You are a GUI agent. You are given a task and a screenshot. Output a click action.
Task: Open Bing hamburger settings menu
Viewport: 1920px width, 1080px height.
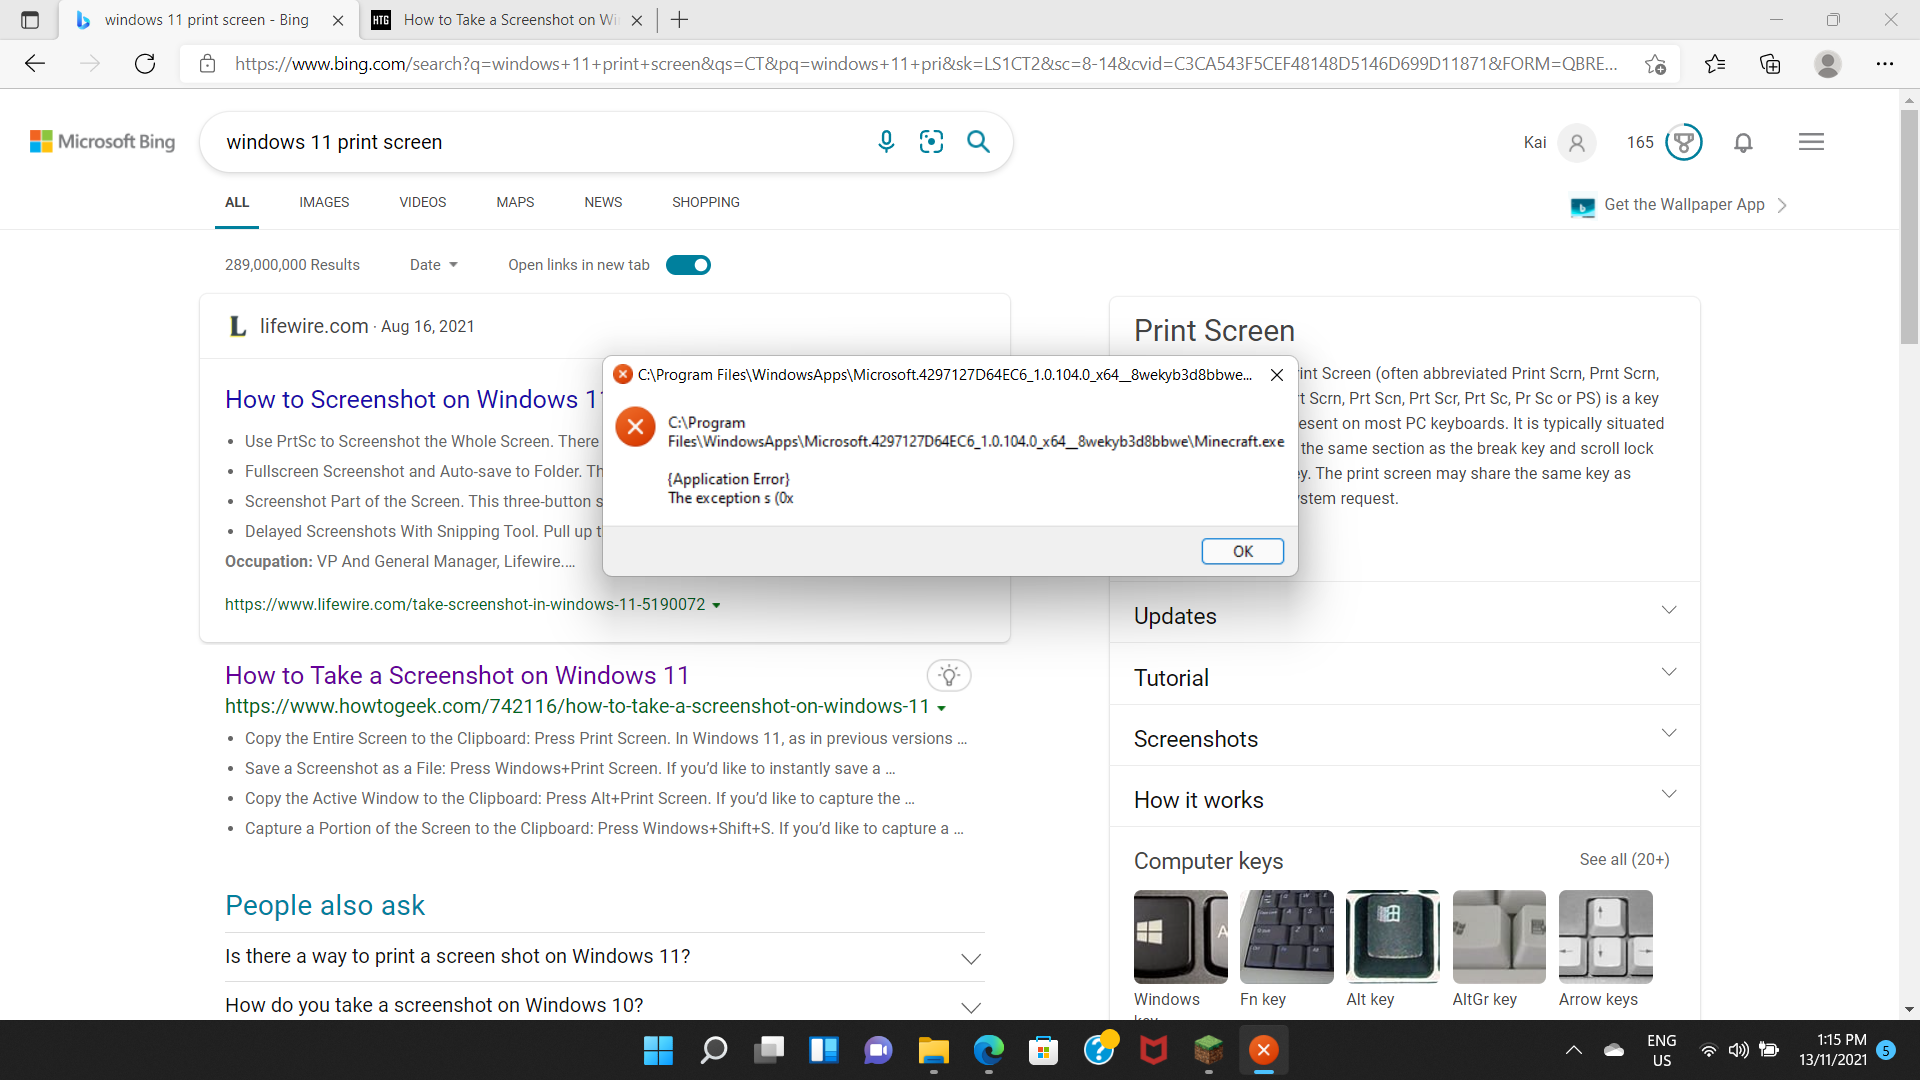(1811, 142)
